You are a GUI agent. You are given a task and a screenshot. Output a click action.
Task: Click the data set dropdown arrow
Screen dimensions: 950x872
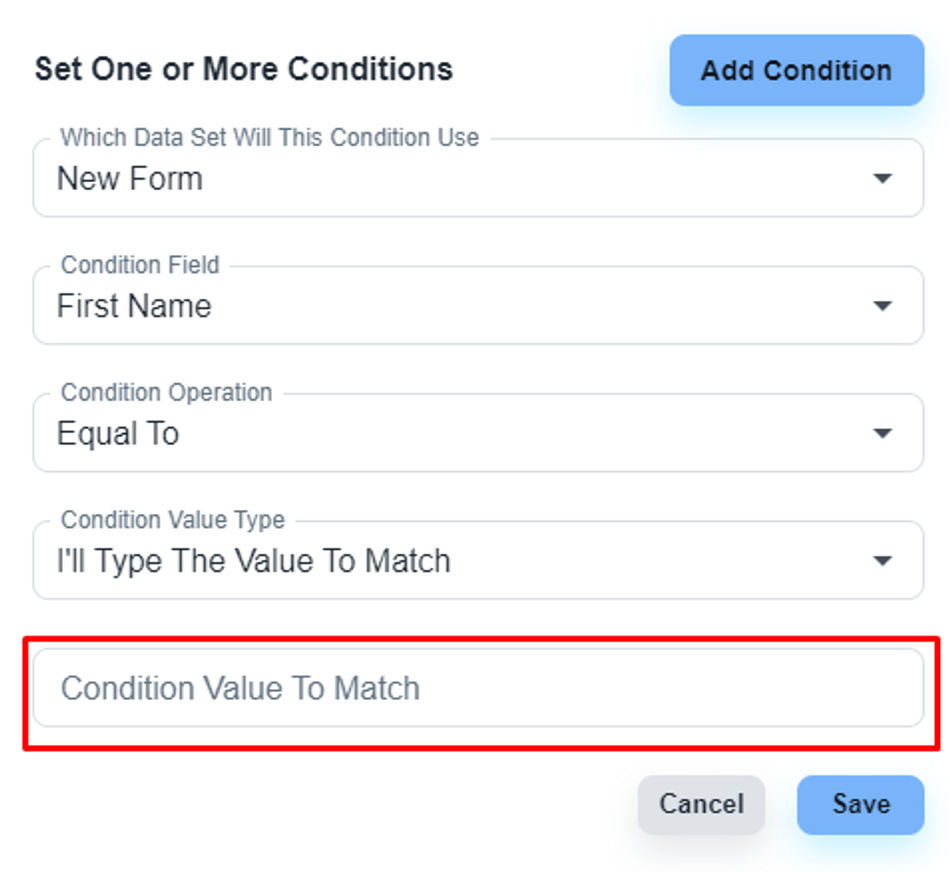pyautogui.click(x=882, y=179)
